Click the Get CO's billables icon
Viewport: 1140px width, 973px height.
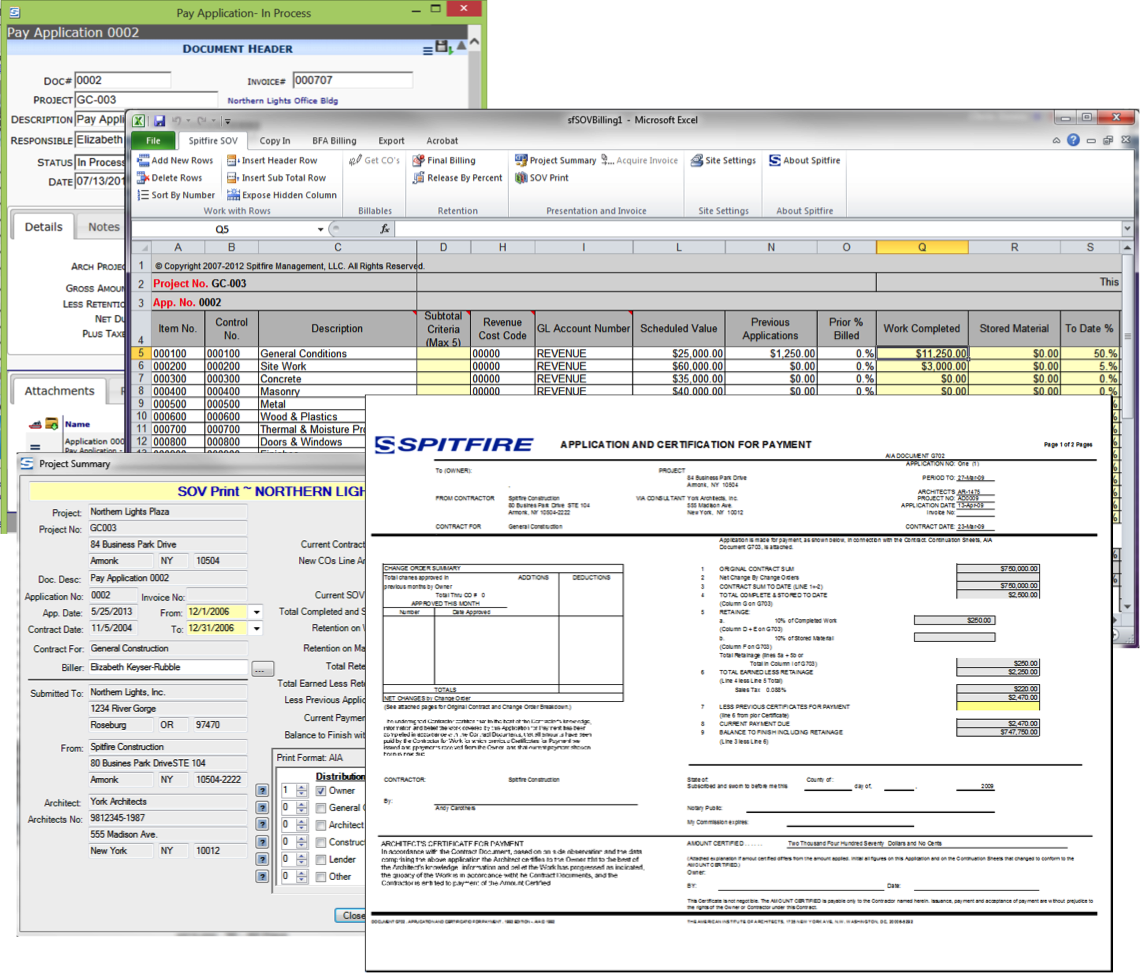tap(355, 161)
